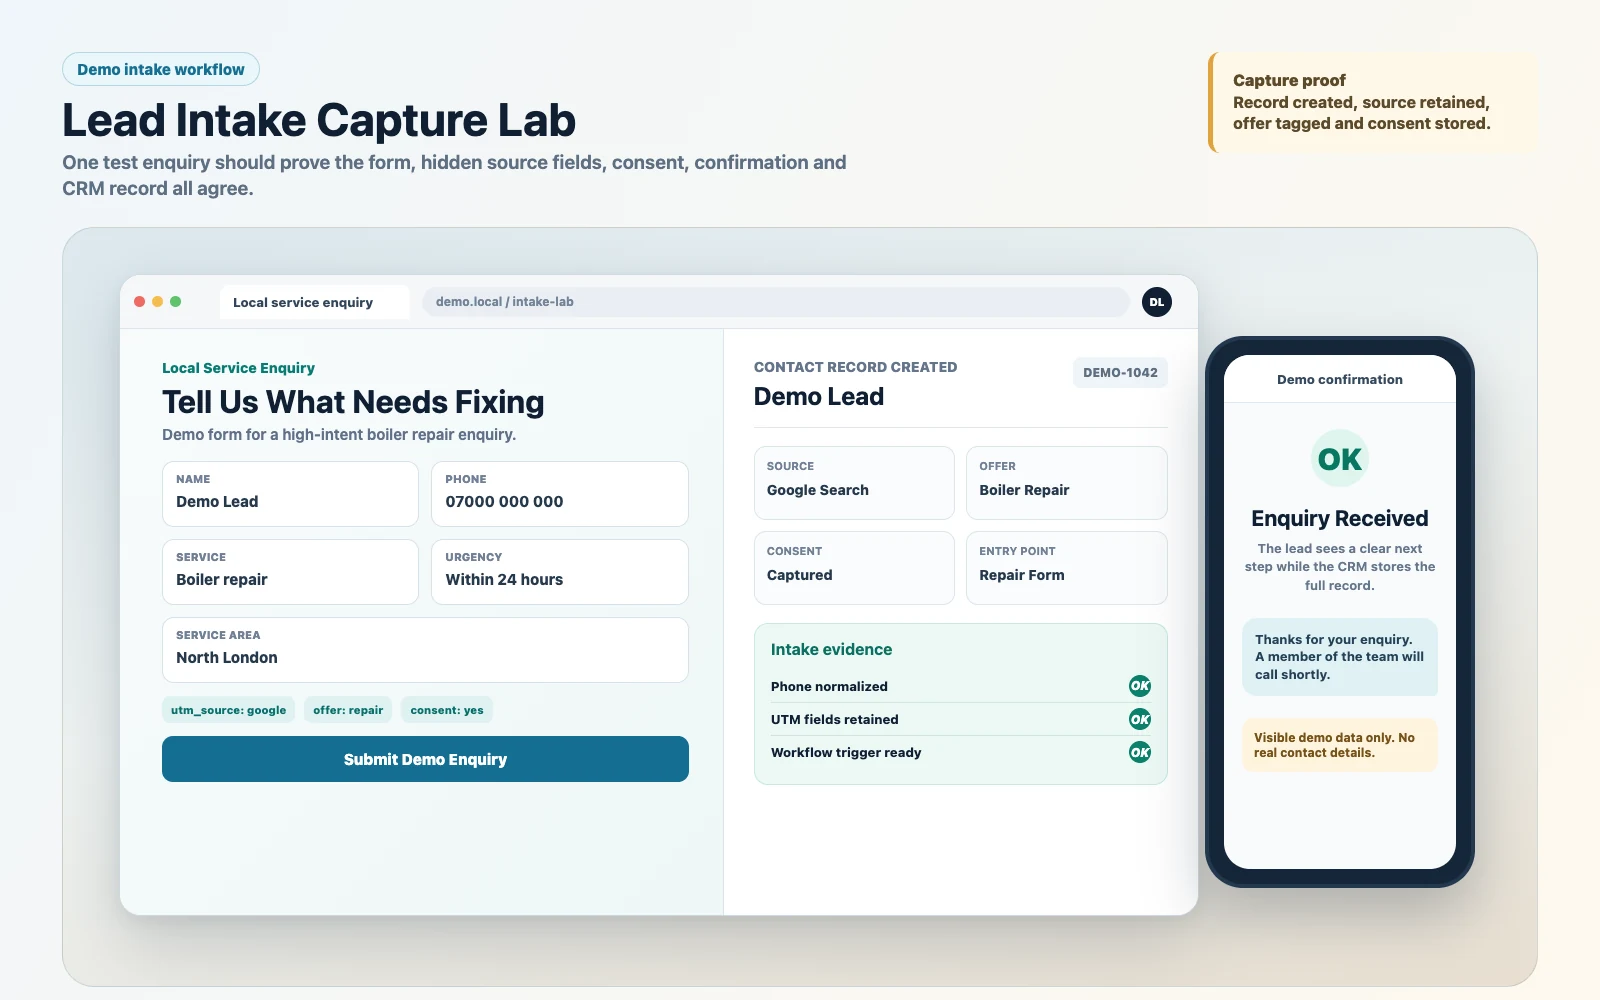Click the Consent card showing Captured
Viewport: 1600px width, 1000px height.
[x=854, y=568]
